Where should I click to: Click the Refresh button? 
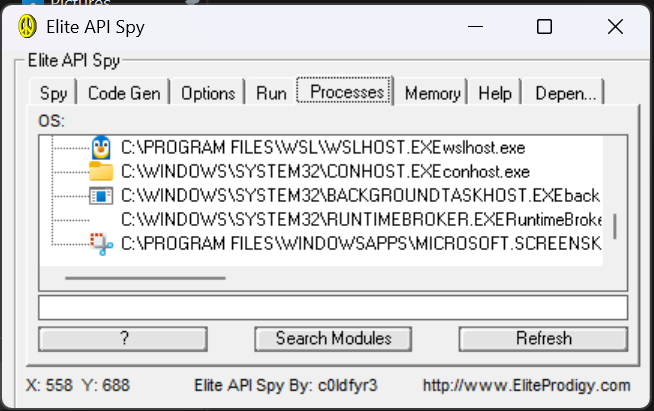[543, 339]
